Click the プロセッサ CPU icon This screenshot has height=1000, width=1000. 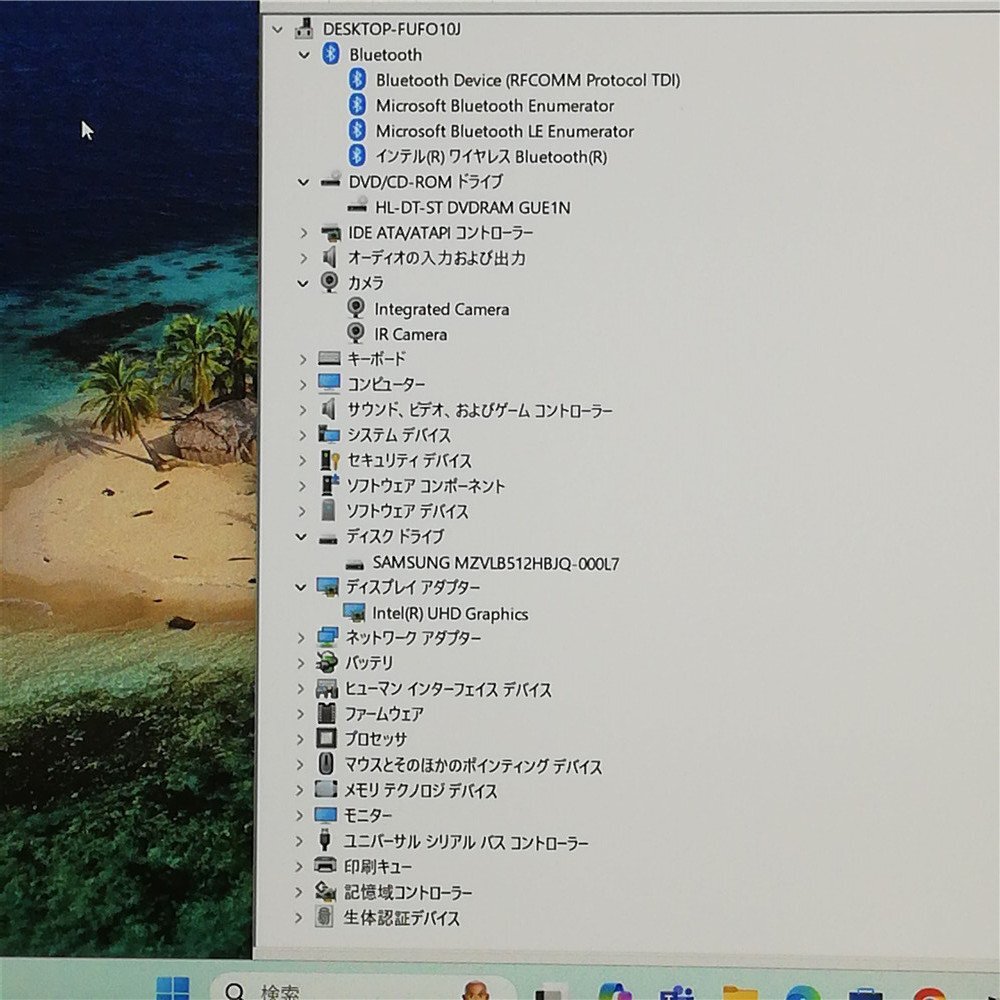click(x=327, y=739)
